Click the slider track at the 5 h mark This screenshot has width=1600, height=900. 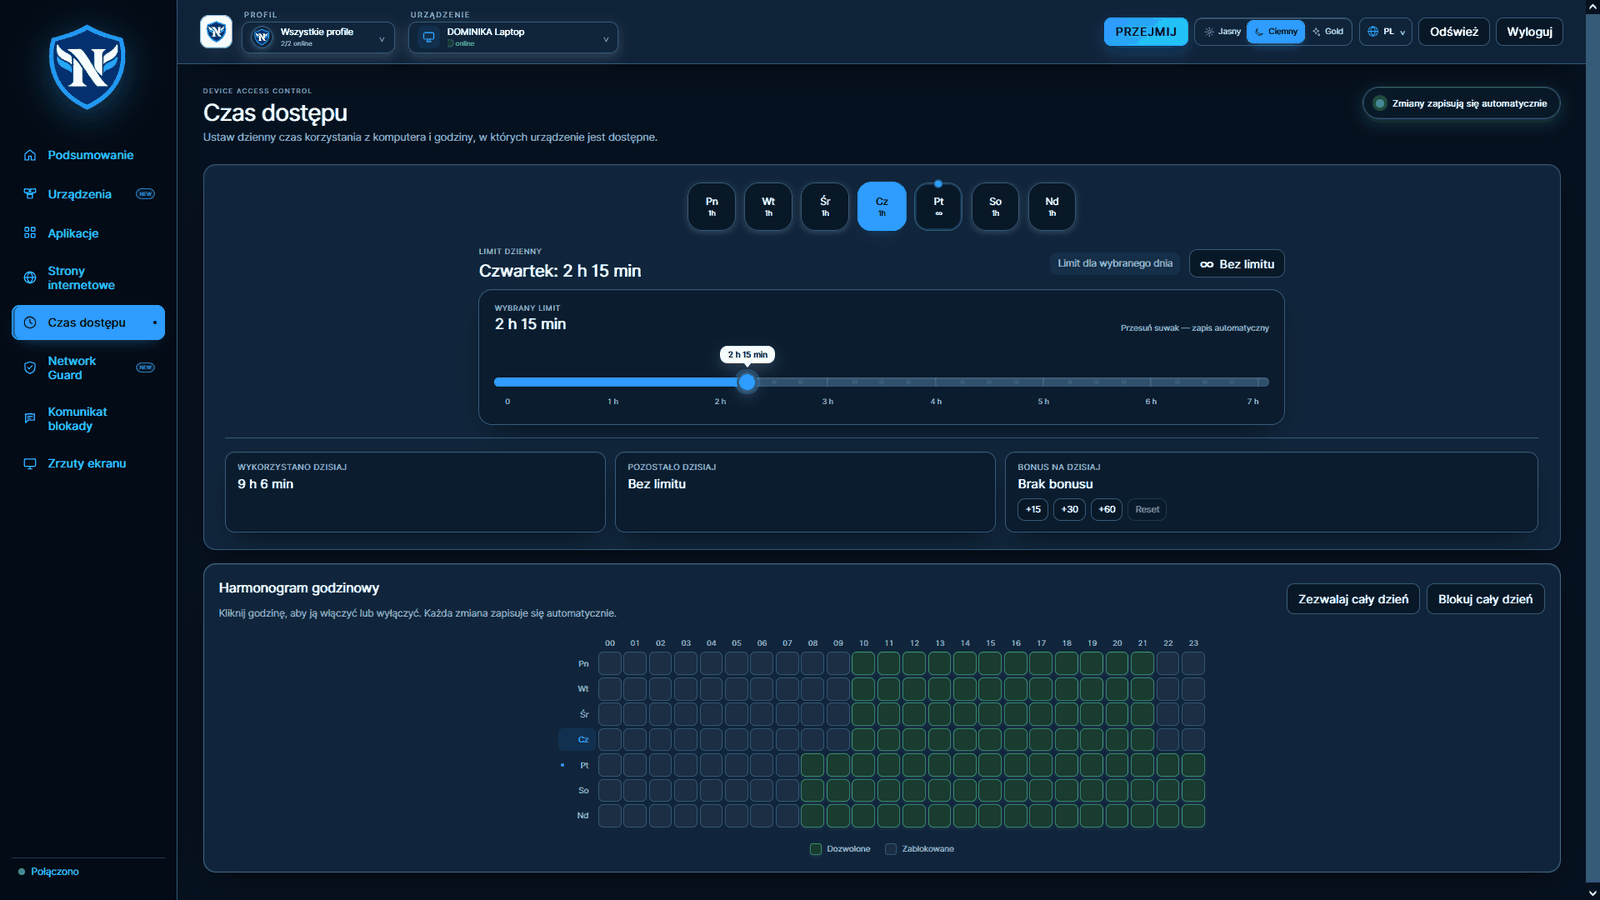point(1043,382)
